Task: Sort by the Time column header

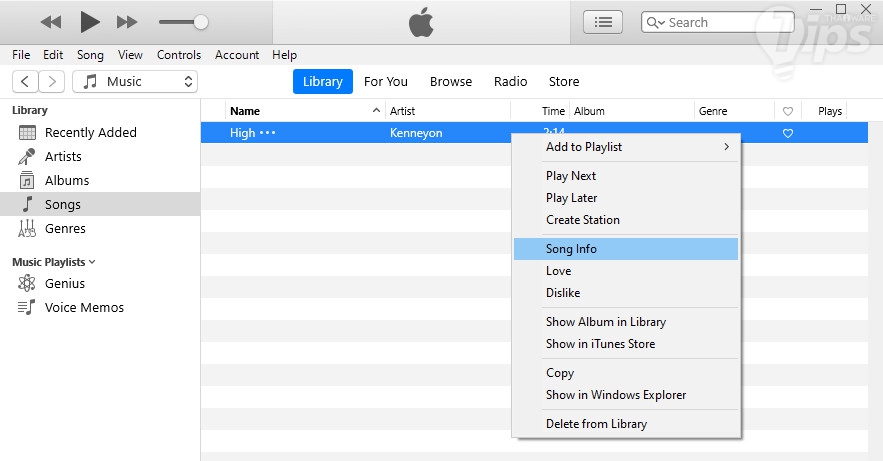Action: (x=553, y=111)
